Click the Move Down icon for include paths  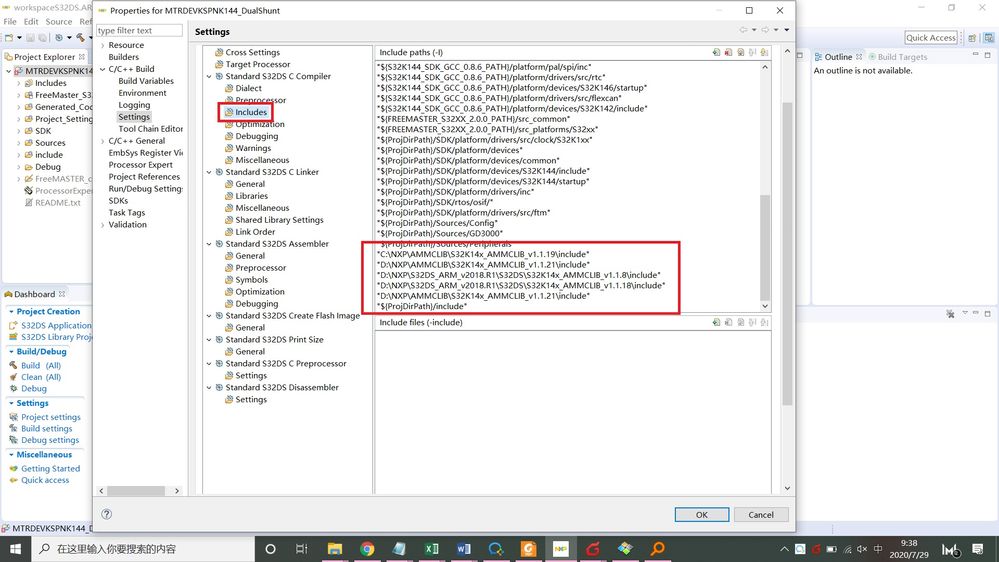[765, 52]
